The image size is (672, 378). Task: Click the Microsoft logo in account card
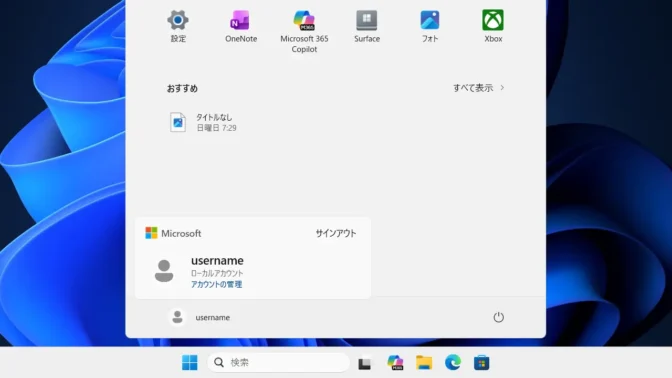pyautogui.click(x=151, y=233)
